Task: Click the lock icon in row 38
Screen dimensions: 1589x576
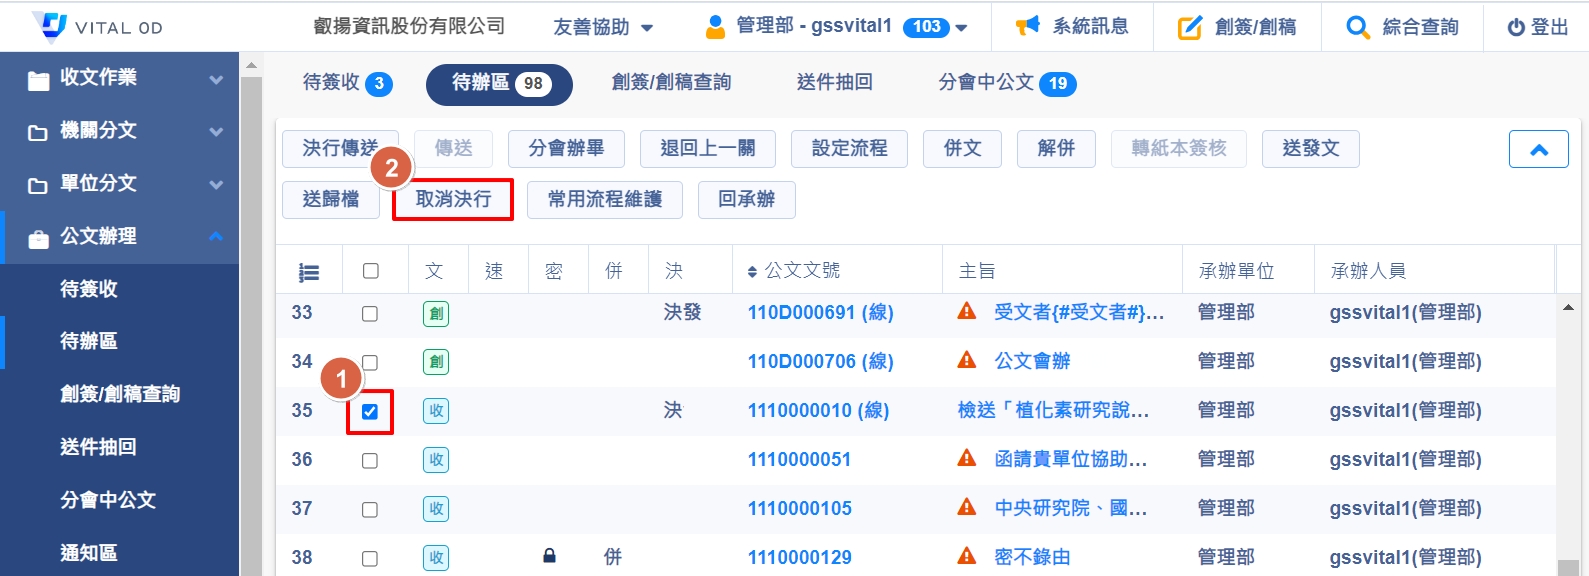Action: [x=549, y=556]
